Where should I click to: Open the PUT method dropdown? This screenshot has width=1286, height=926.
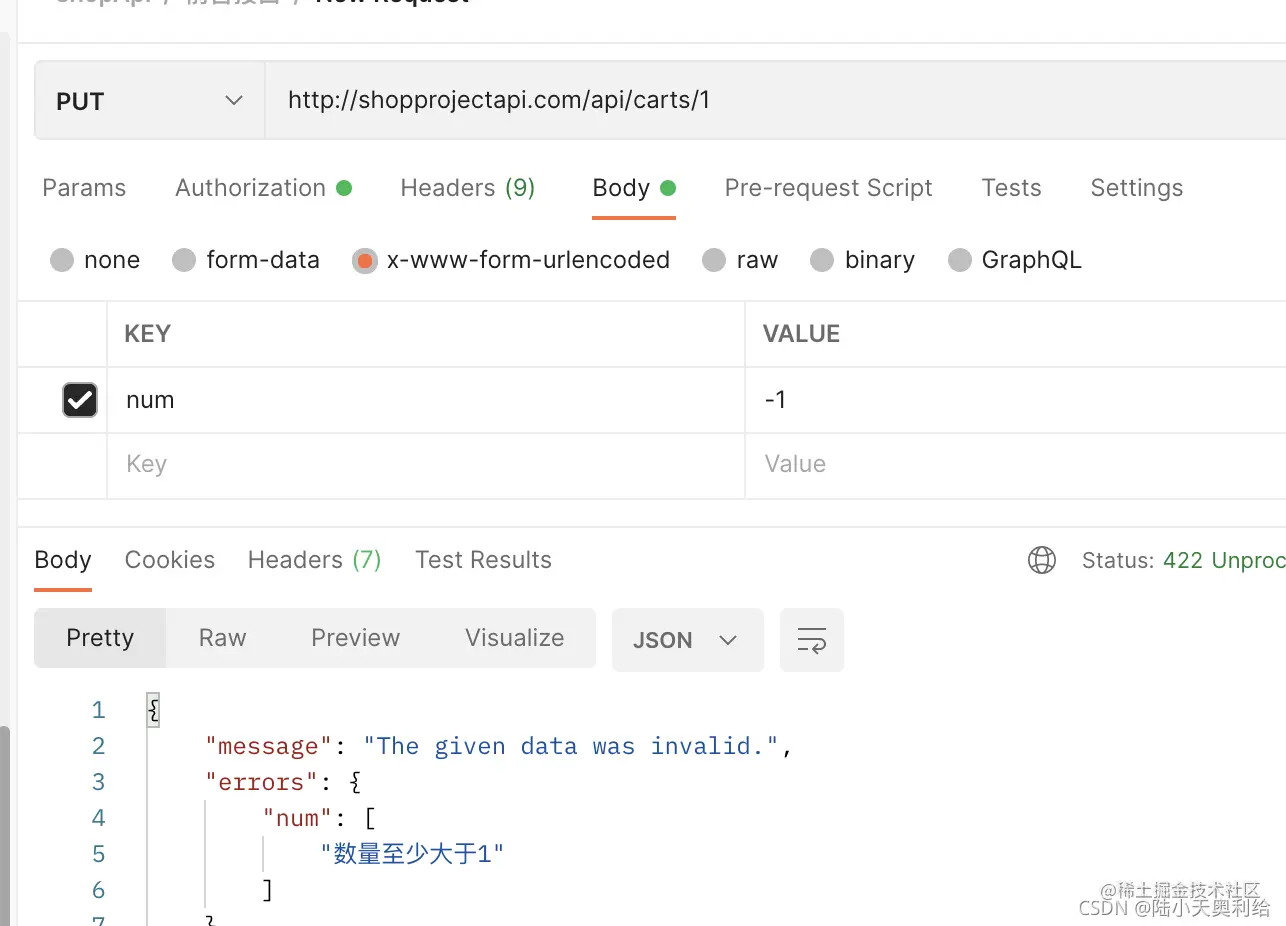click(150, 101)
